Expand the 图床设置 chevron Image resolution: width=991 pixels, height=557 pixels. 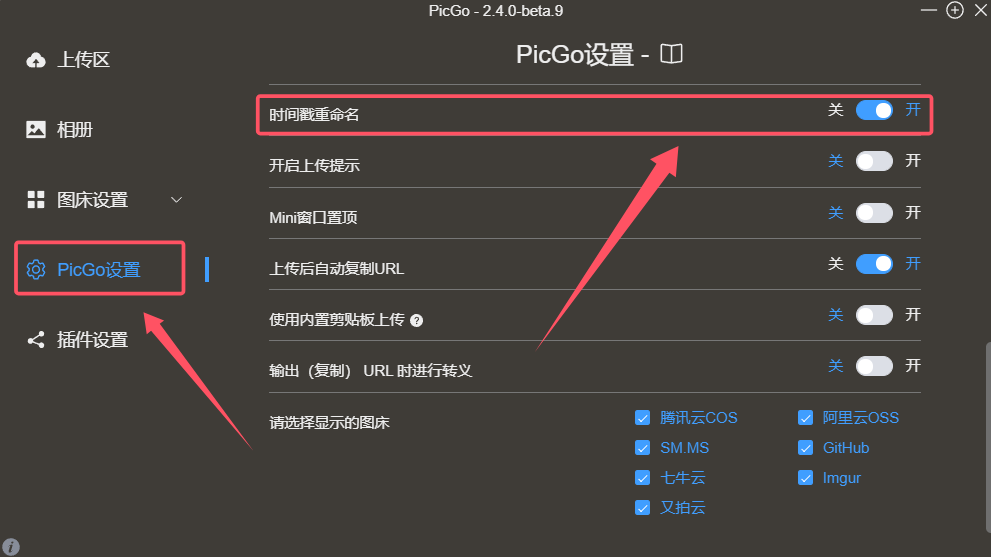click(176, 200)
